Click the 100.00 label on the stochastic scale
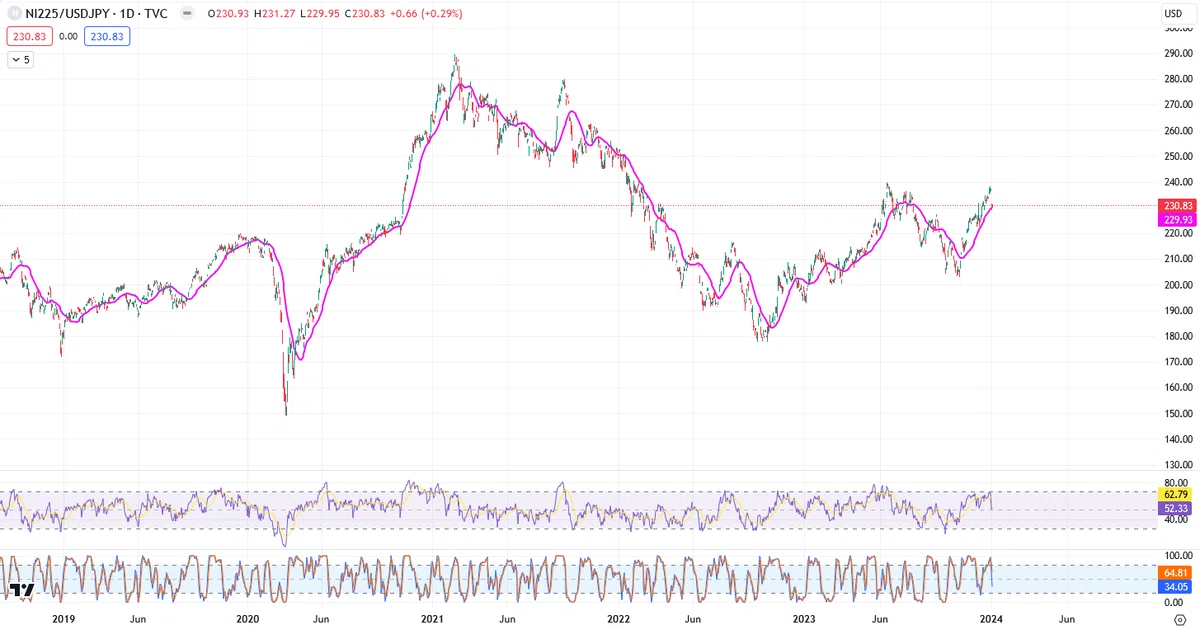Screen dimensions: 1200x629 (1177, 554)
